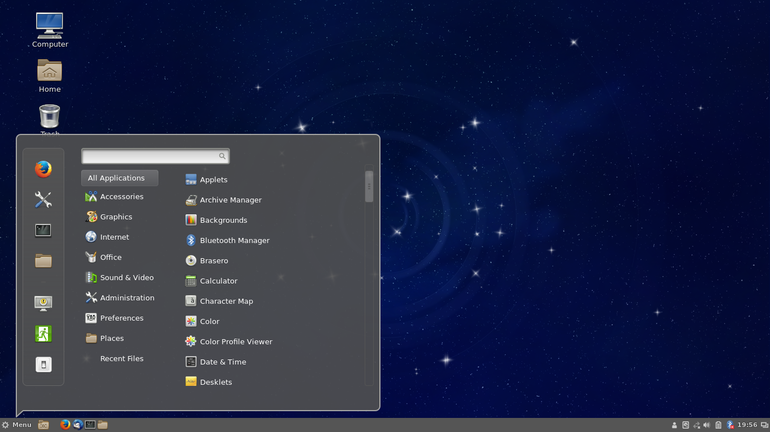Viewport: 770px width, 432px height.
Task: Click the Quit power icon in sidebar
Action: (x=43, y=364)
